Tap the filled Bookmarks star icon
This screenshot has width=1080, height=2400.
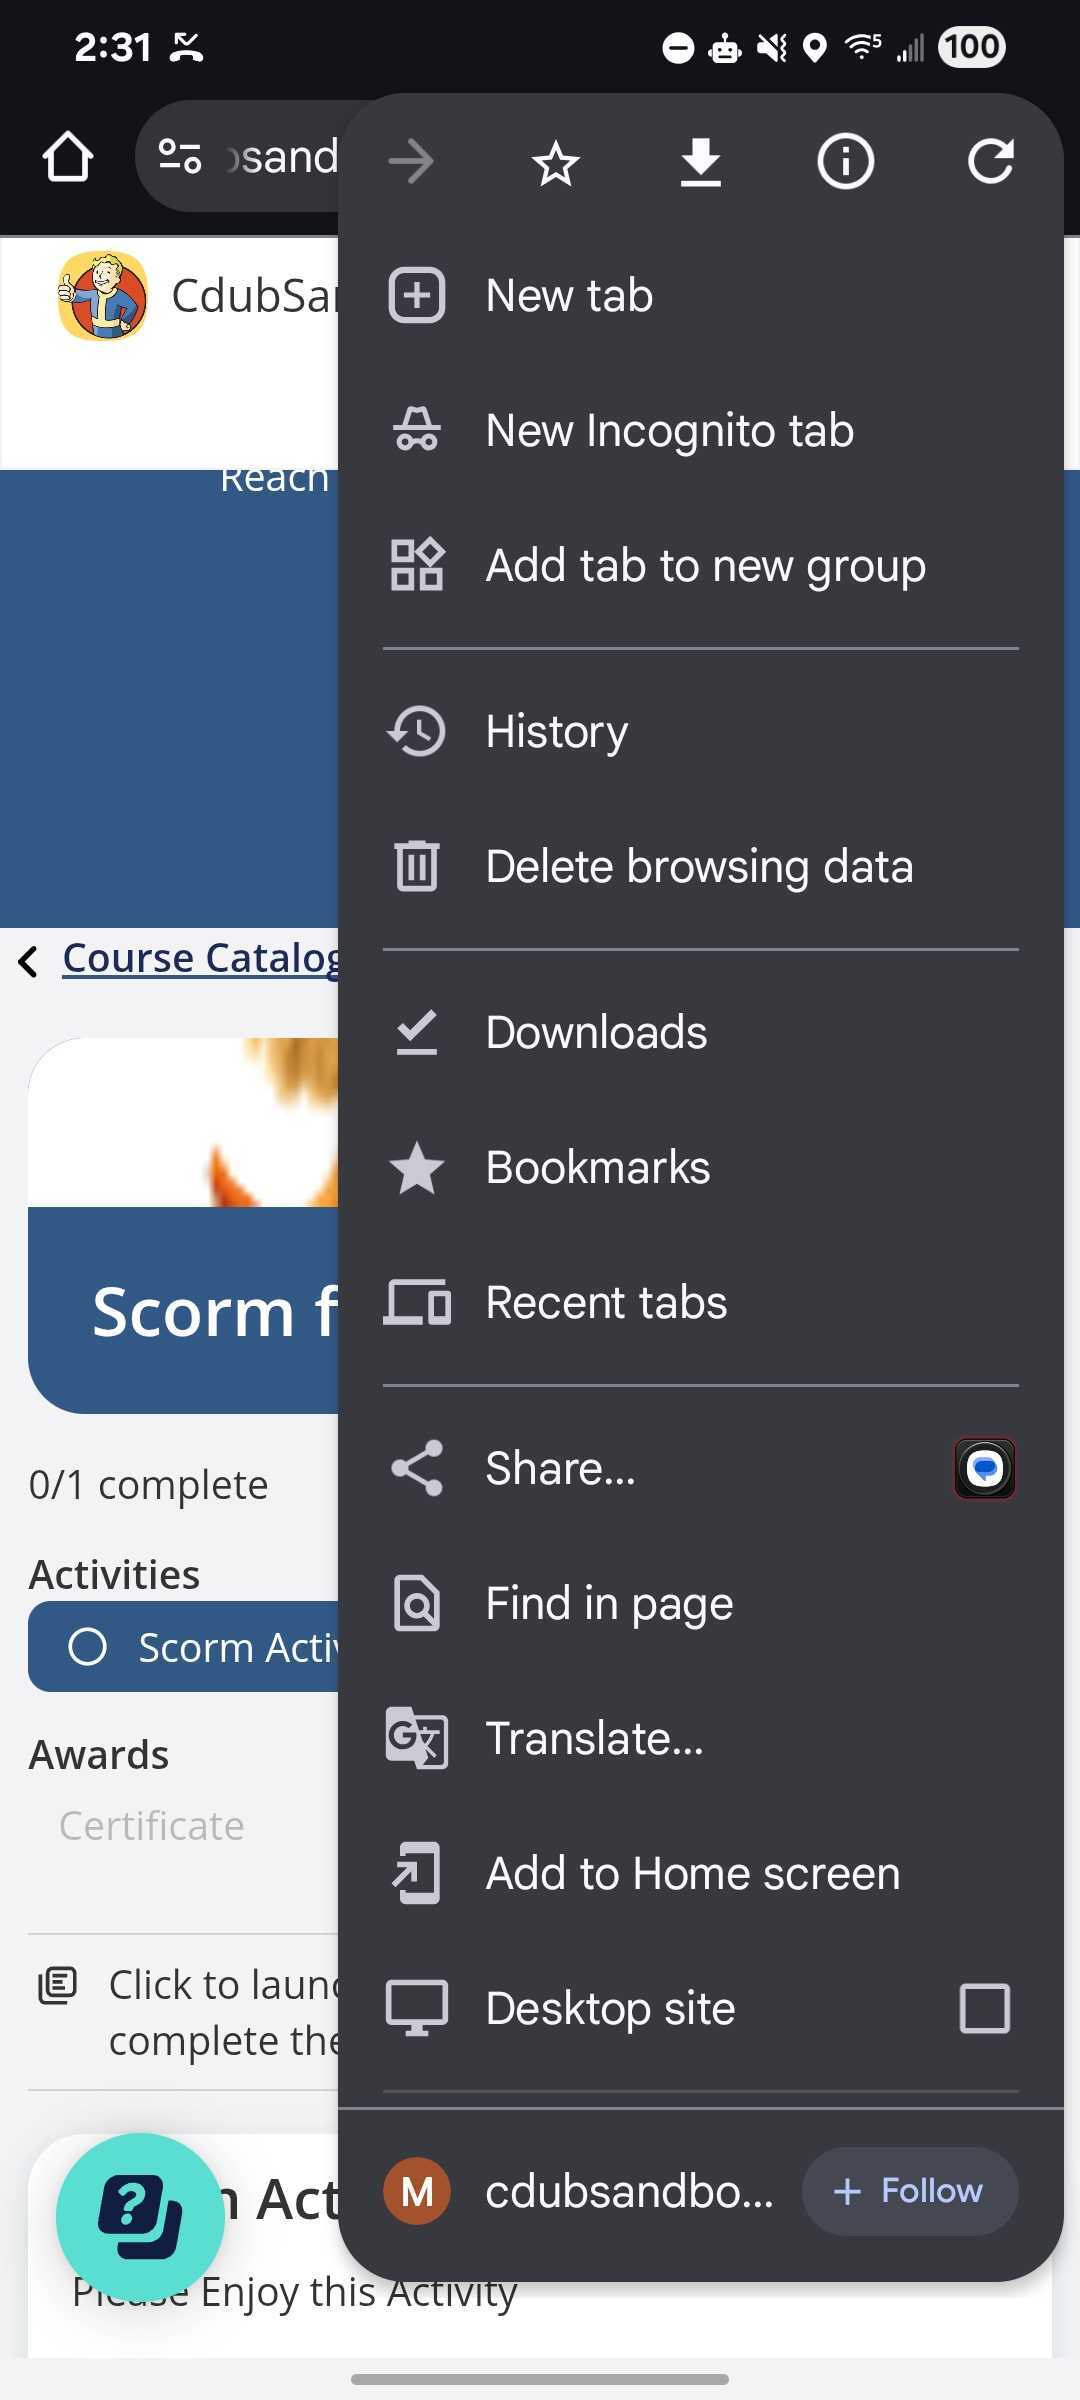(x=417, y=1167)
